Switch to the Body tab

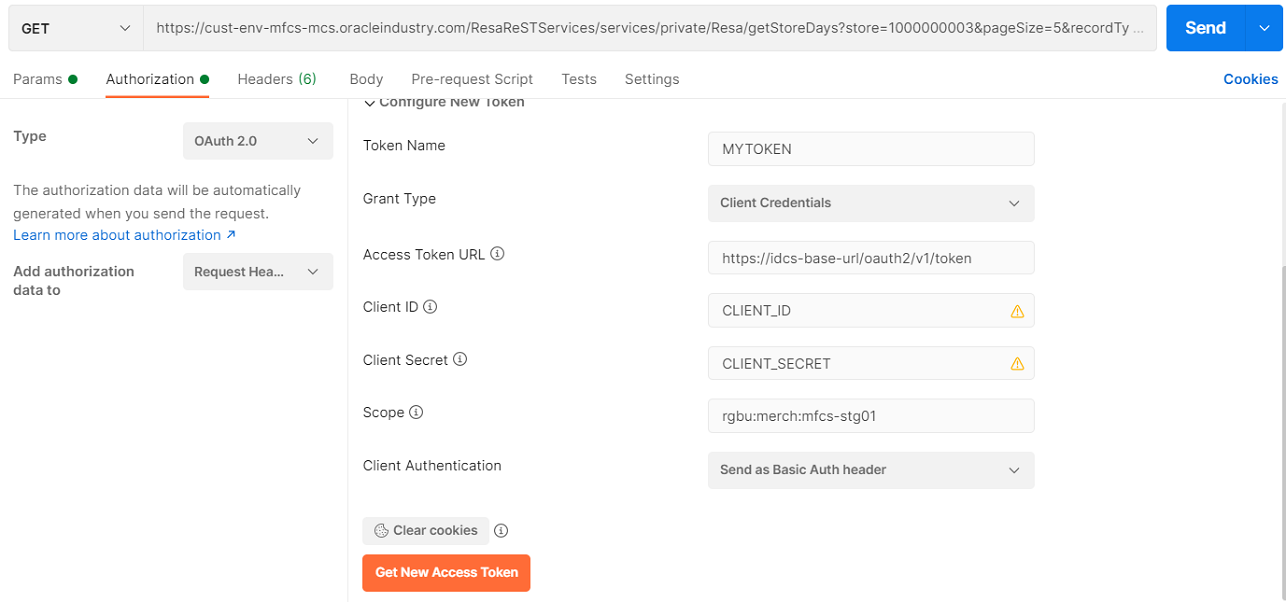365,78
